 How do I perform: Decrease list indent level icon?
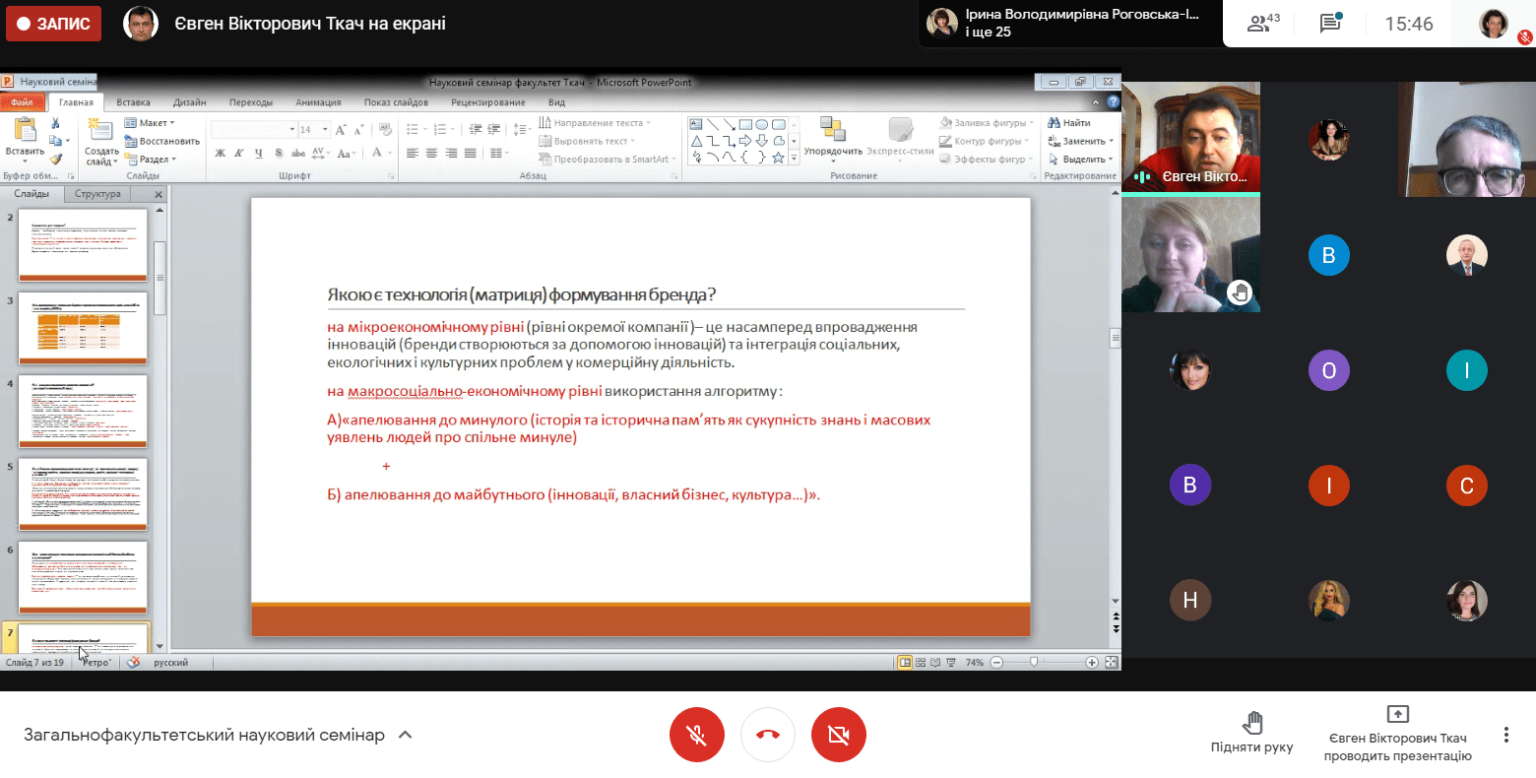pos(475,129)
